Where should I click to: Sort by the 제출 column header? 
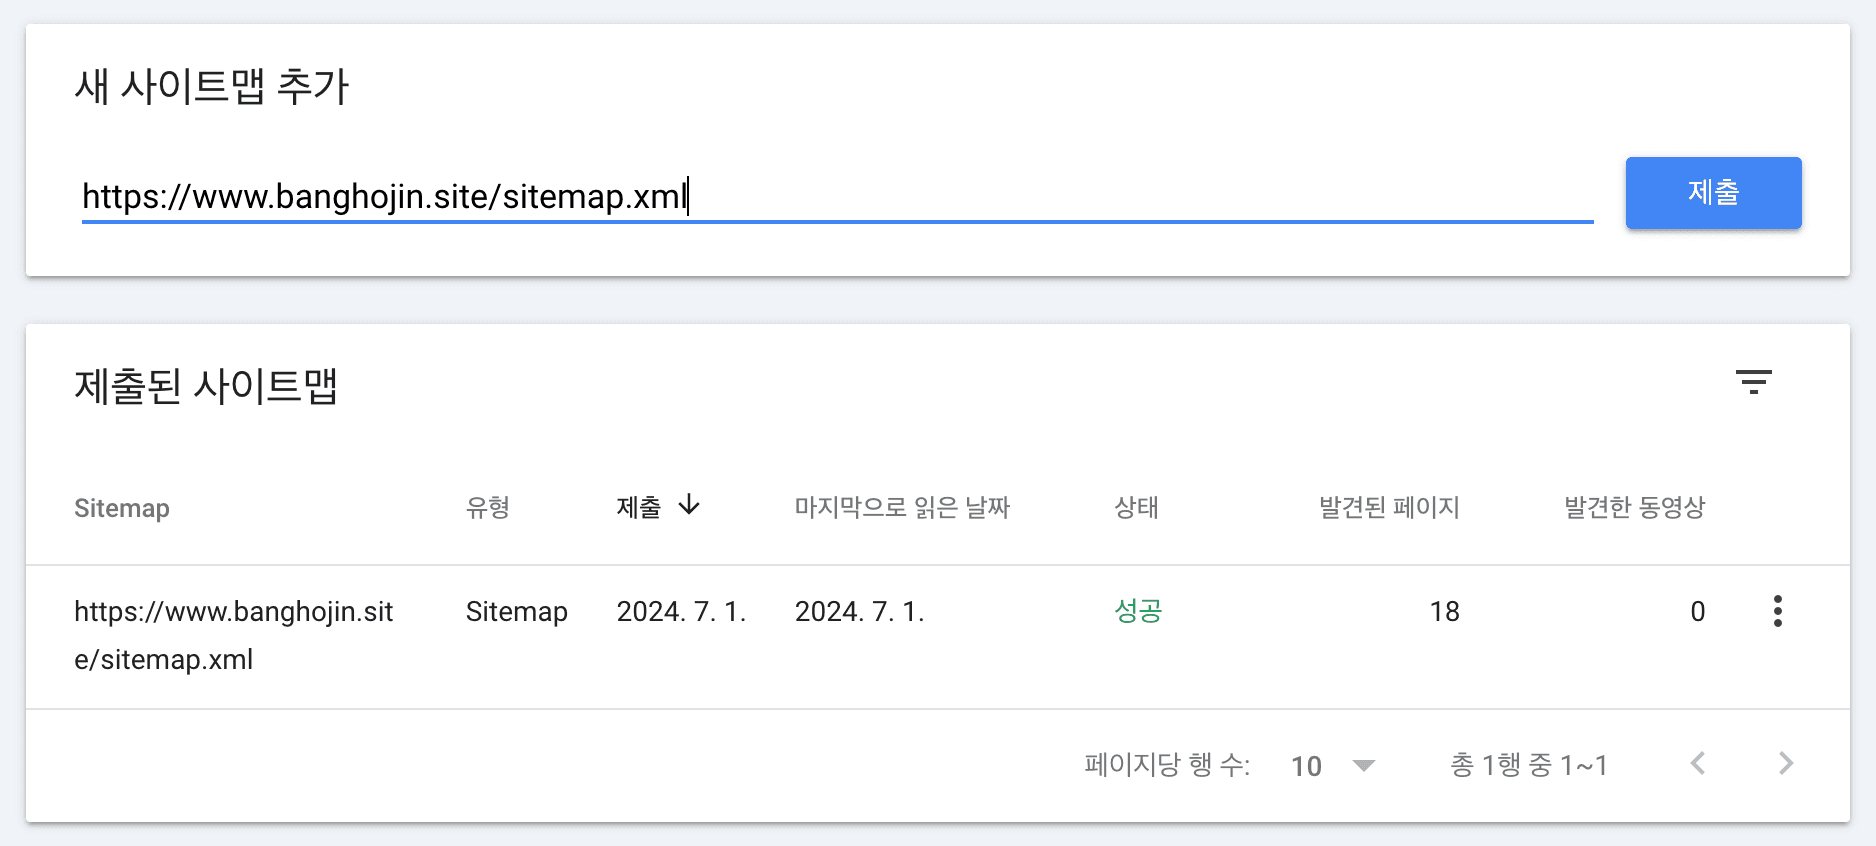(639, 508)
